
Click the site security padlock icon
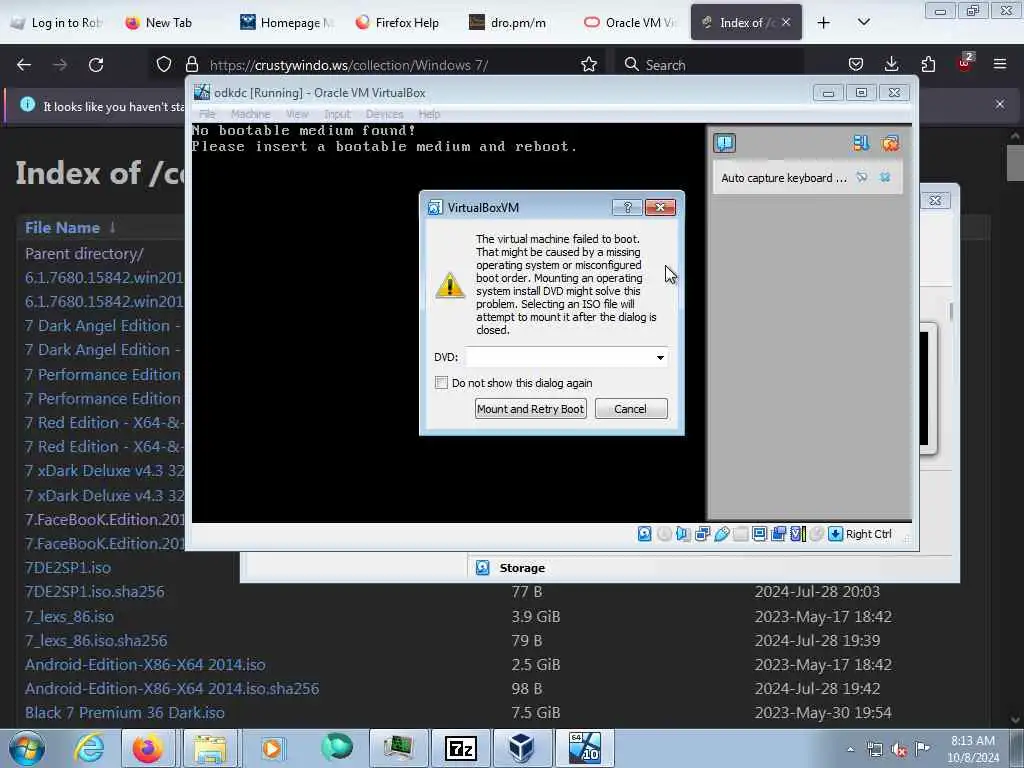pyautogui.click(x=191, y=65)
